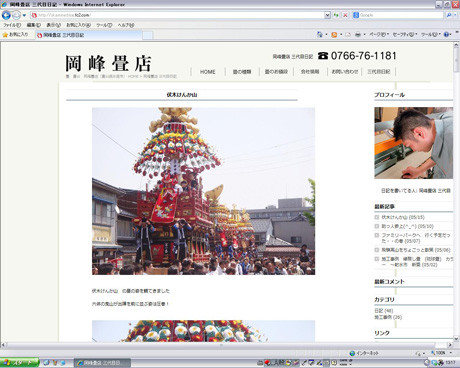Click the system tray clock

(x=450, y=363)
